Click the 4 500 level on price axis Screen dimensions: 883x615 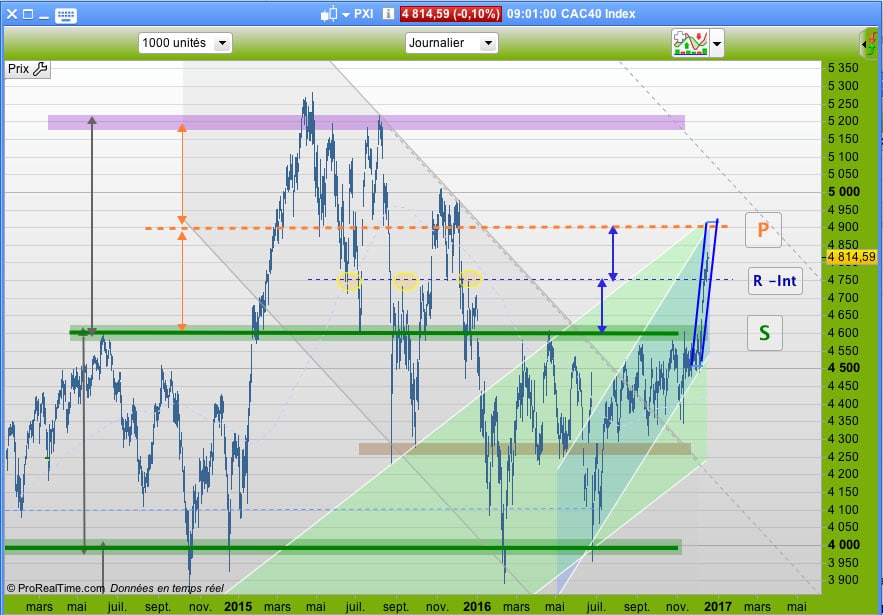click(x=844, y=368)
